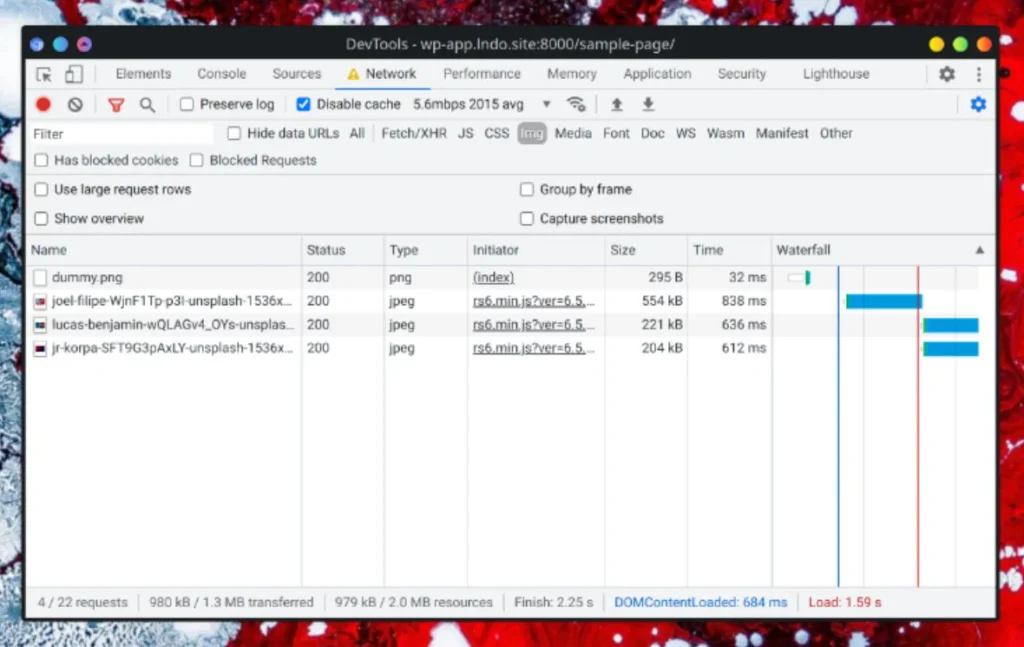
Task: Open network conditions wifi icon
Action: coord(575,104)
